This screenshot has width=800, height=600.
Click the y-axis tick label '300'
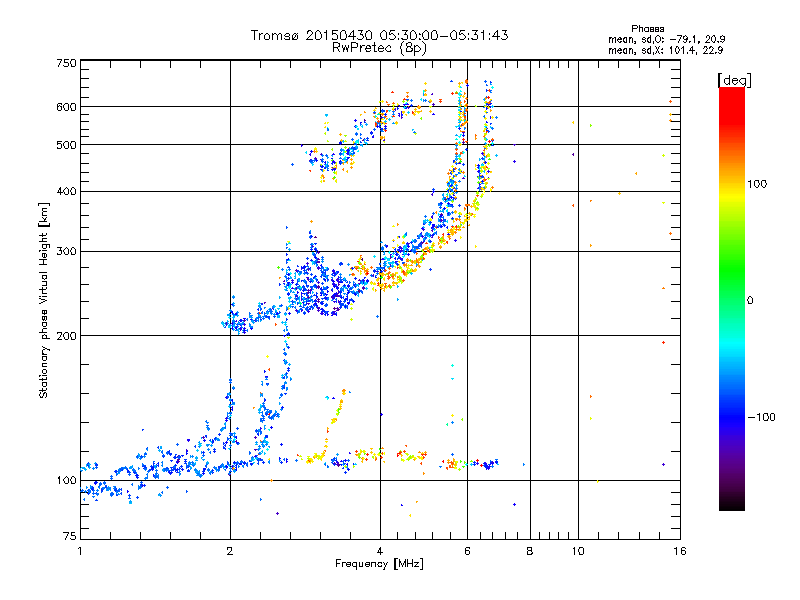[x=67, y=251]
